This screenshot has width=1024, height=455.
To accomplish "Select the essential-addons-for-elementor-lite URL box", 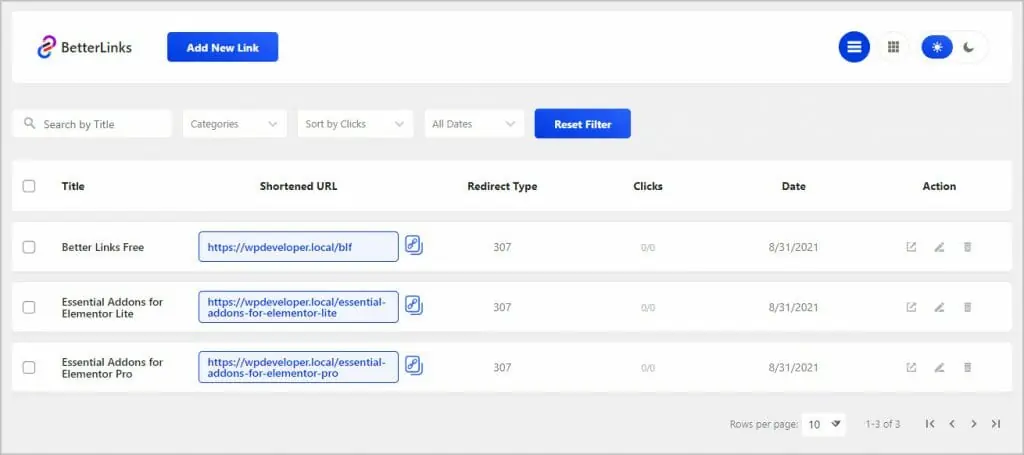I will pos(298,307).
